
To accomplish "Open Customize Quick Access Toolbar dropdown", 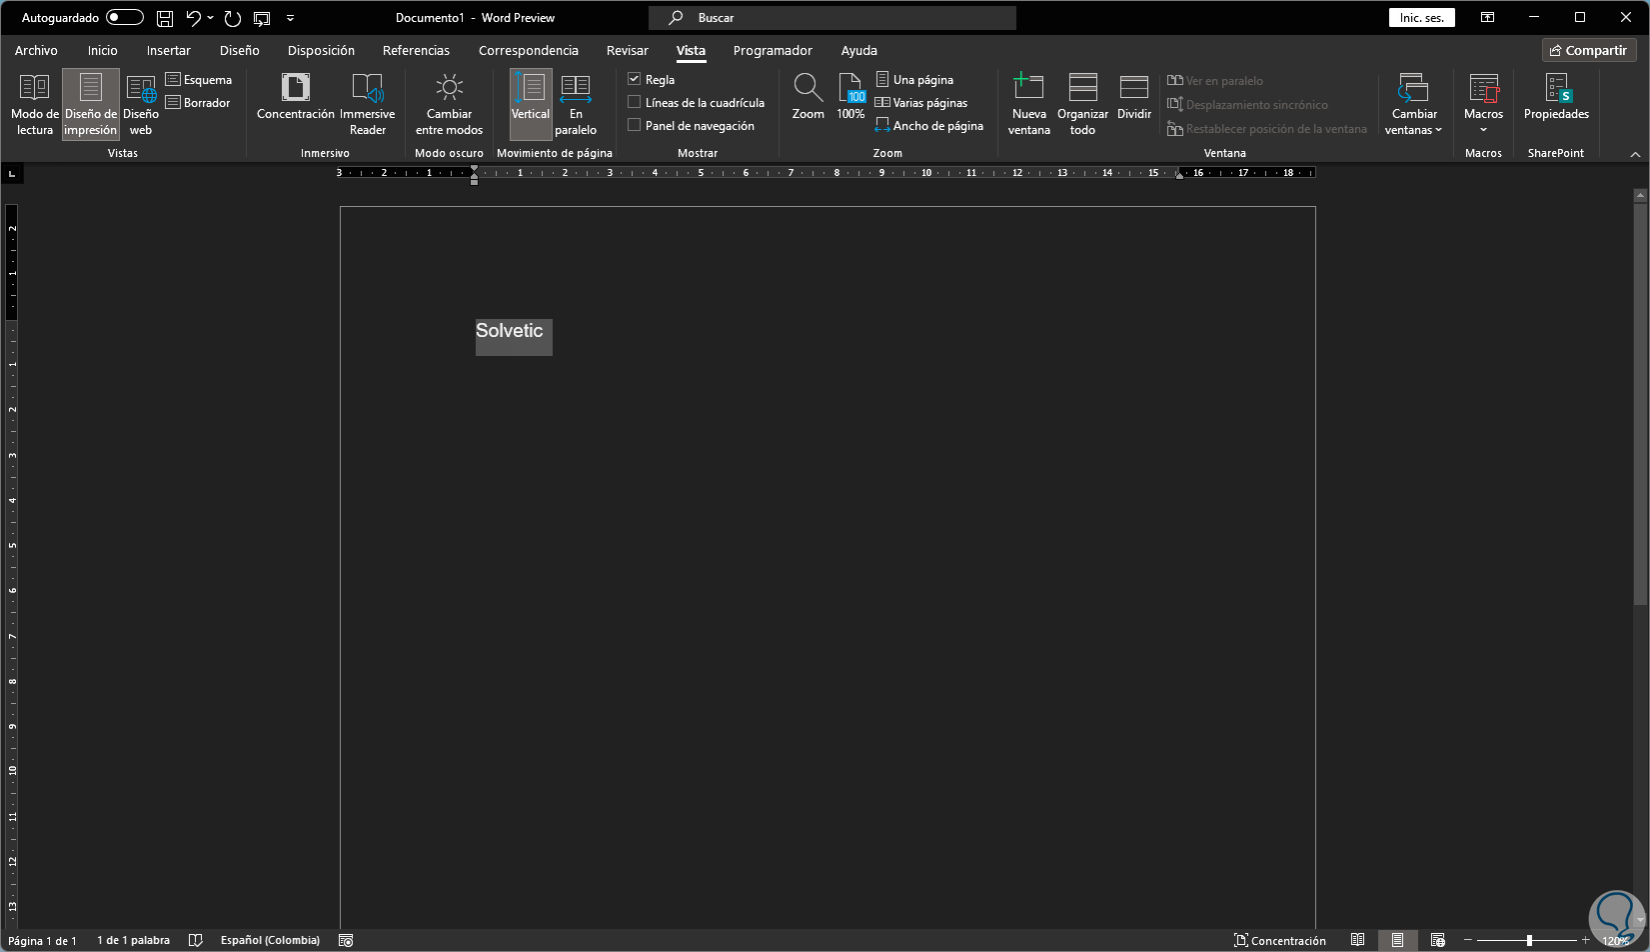I will pos(290,18).
